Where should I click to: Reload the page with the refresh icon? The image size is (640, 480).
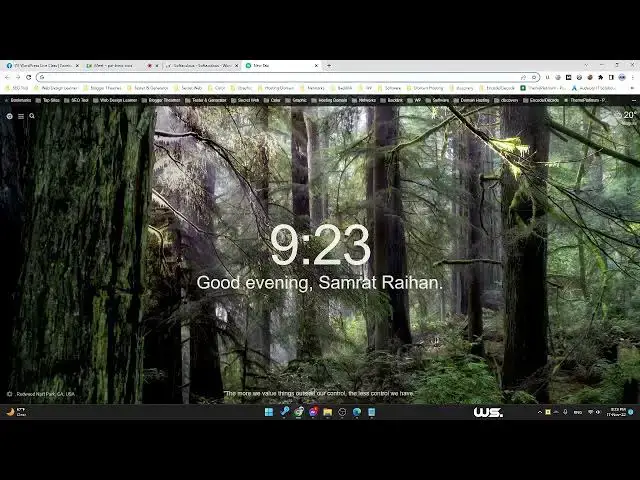coord(29,77)
